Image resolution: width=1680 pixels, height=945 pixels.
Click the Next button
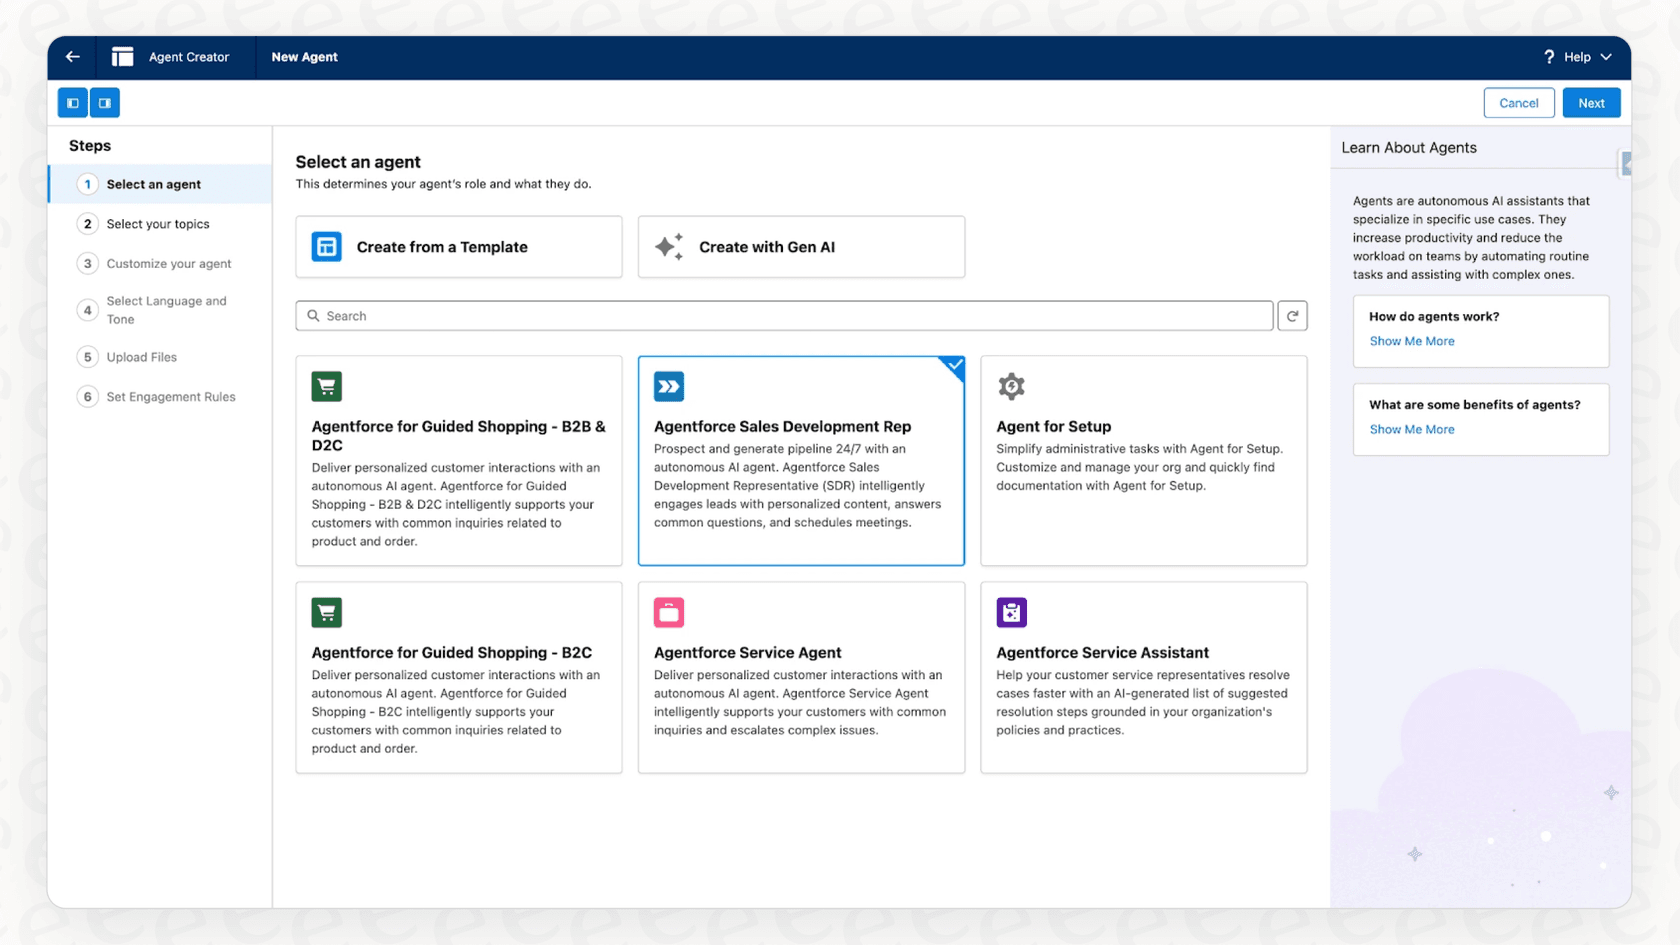pyautogui.click(x=1591, y=102)
